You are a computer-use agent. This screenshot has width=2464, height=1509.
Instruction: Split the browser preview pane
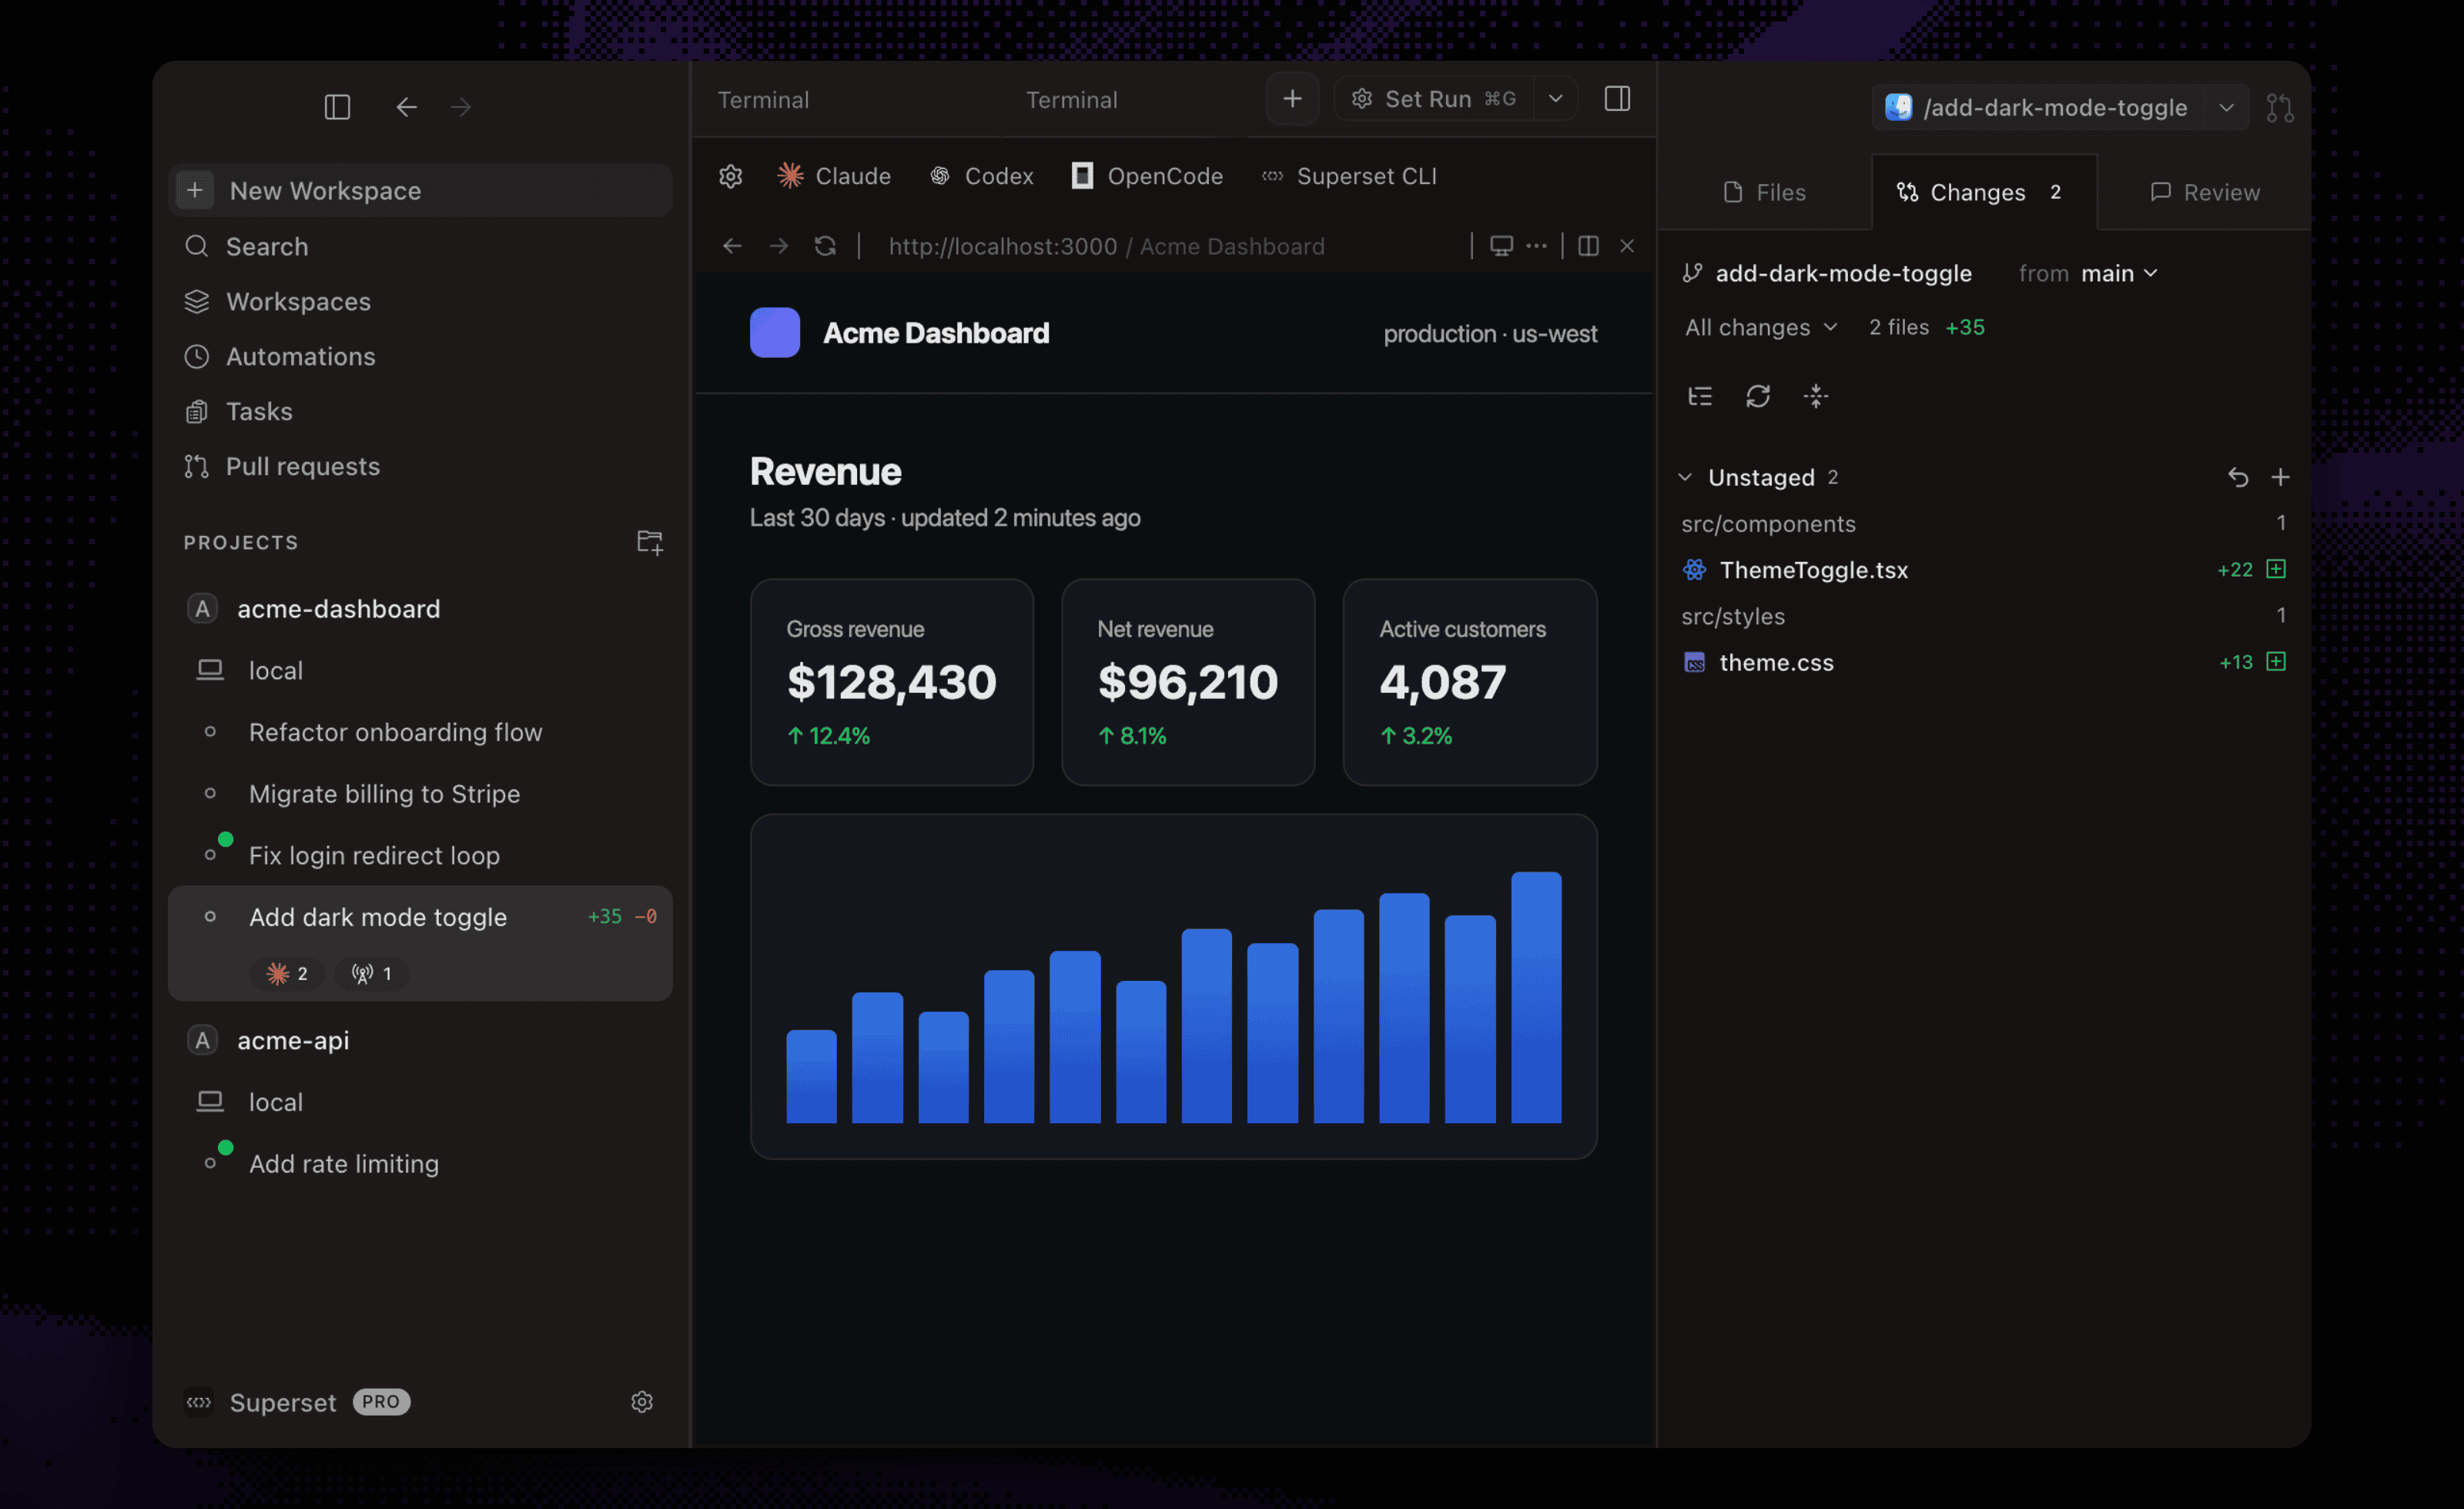[1588, 246]
